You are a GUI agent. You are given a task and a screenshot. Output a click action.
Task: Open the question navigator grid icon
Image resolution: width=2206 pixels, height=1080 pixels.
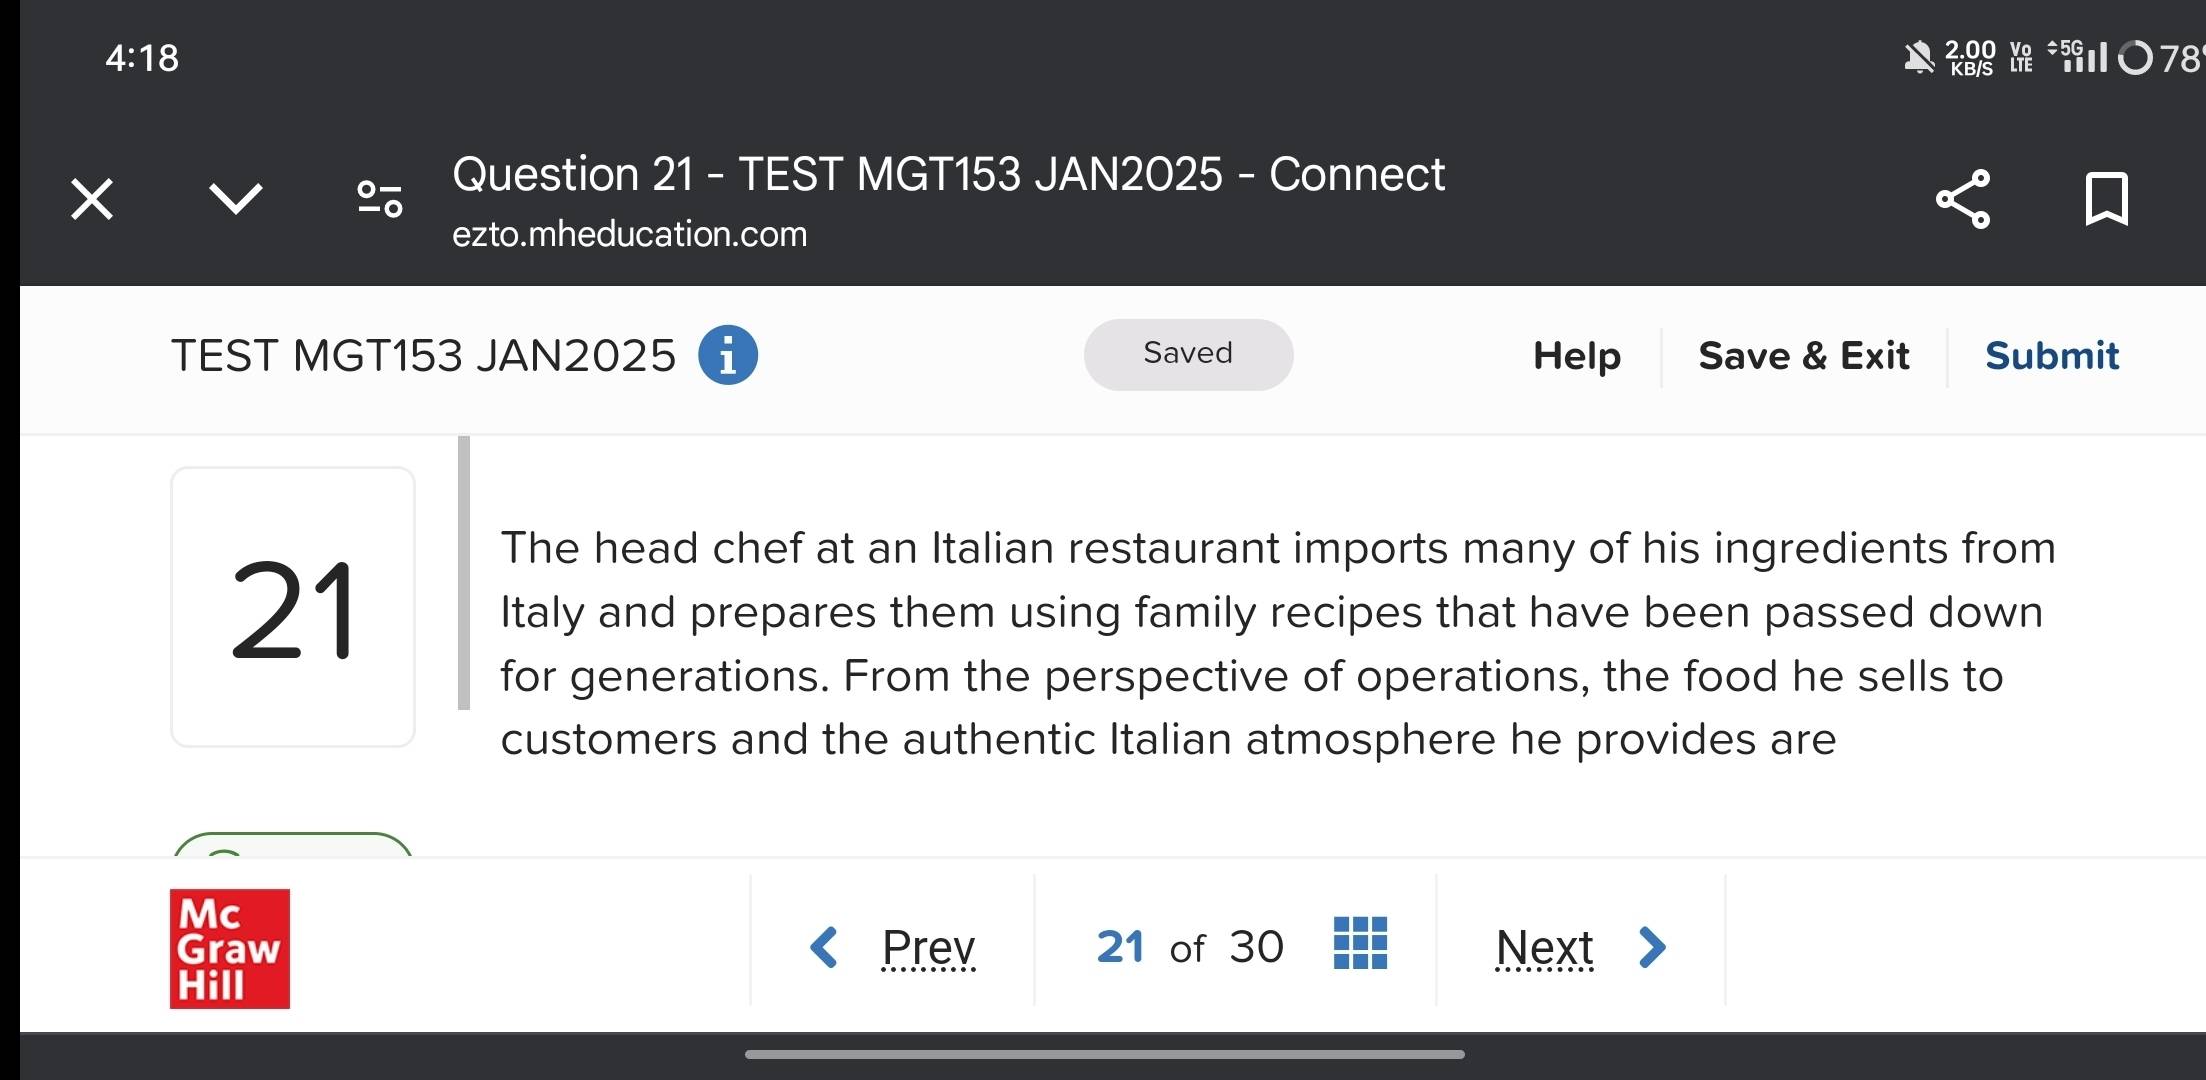point(1360,944)
